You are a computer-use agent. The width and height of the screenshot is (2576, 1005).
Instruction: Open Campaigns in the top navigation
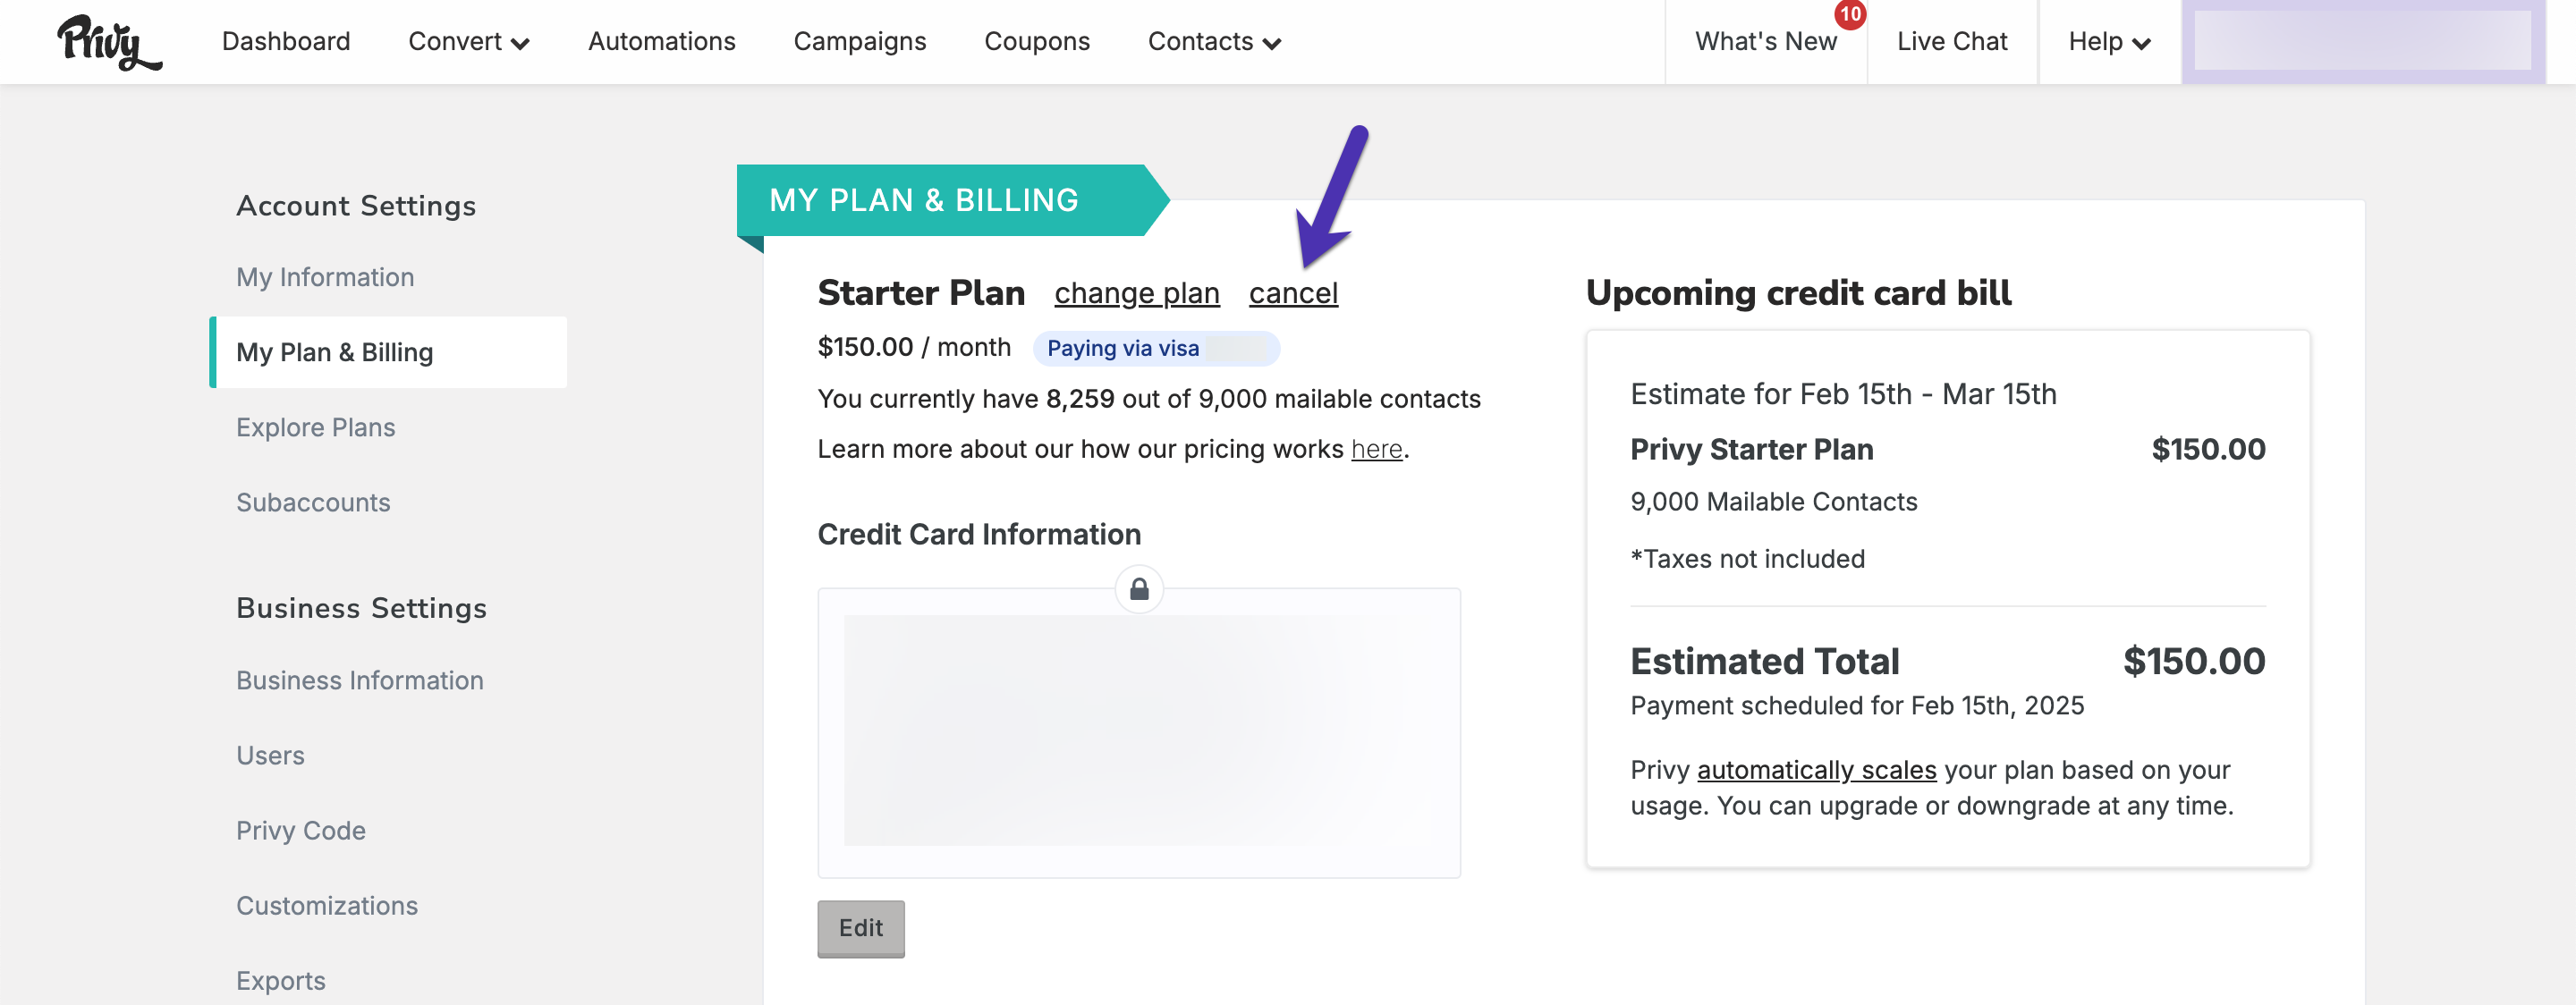(x=860, y=42)
